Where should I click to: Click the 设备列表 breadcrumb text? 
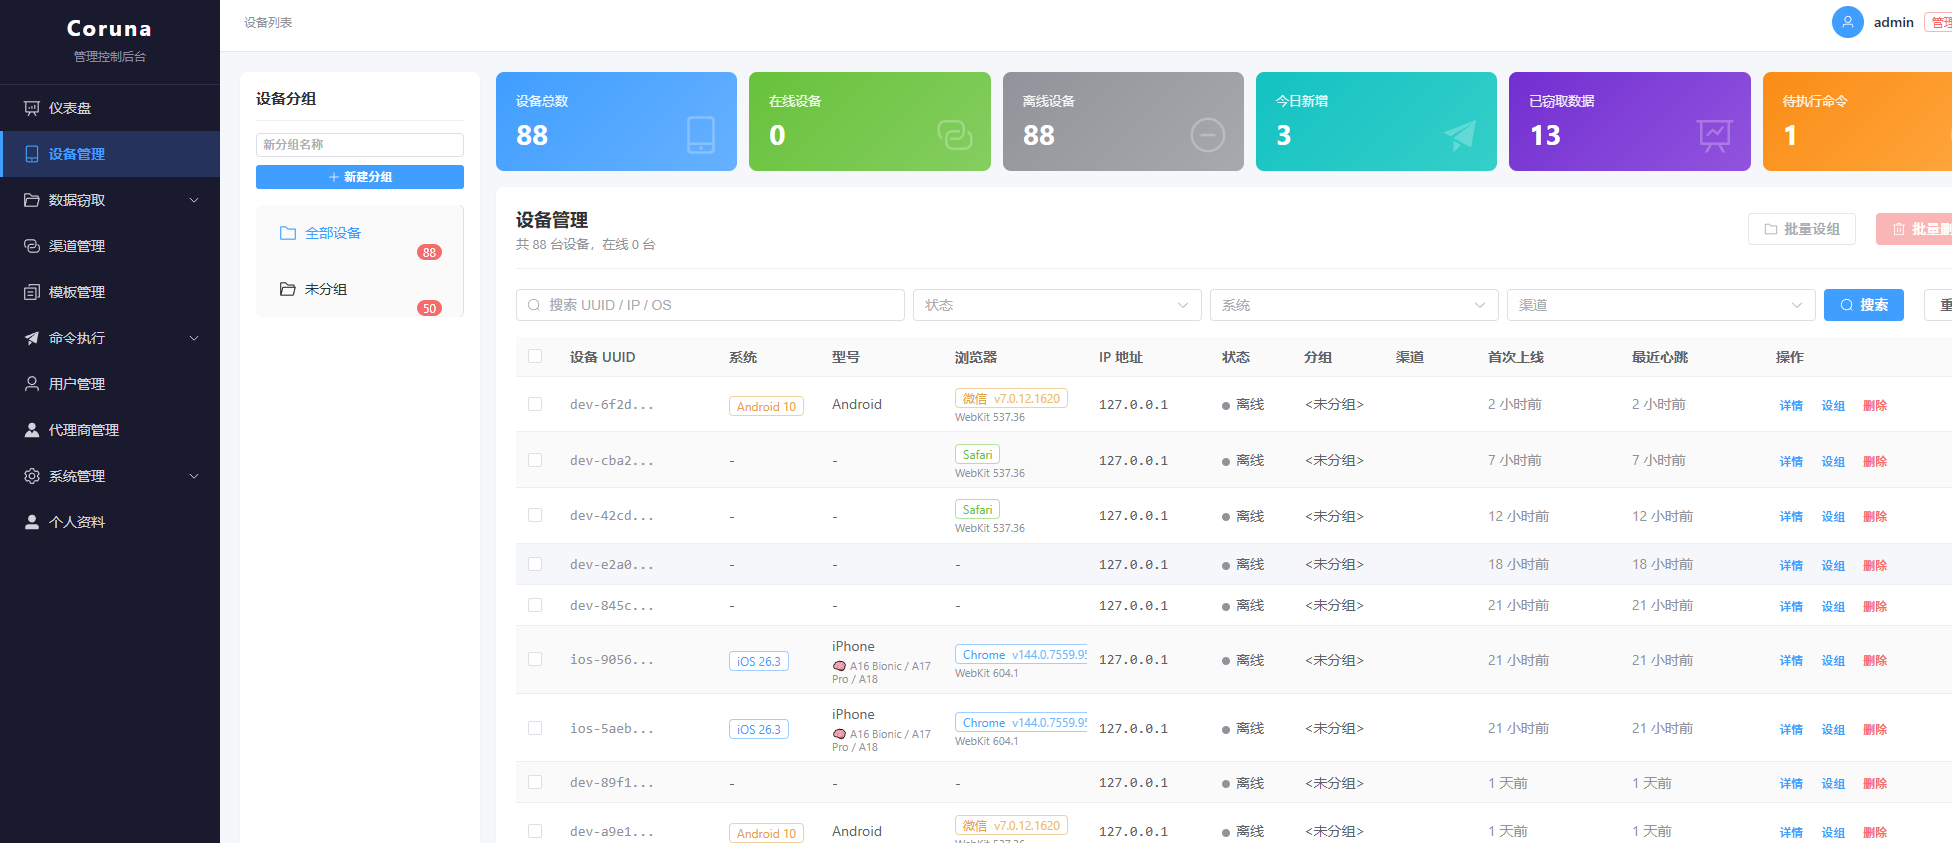tap(268, 22)
